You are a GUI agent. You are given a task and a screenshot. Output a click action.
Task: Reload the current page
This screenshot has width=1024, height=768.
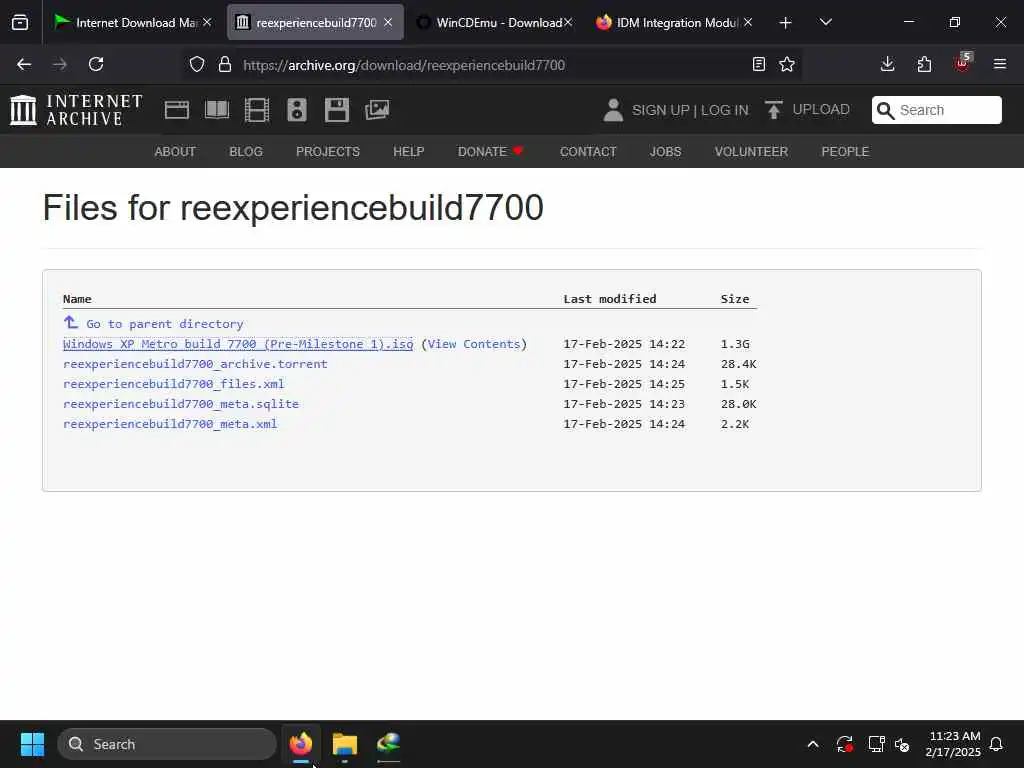tap(96, 64)
